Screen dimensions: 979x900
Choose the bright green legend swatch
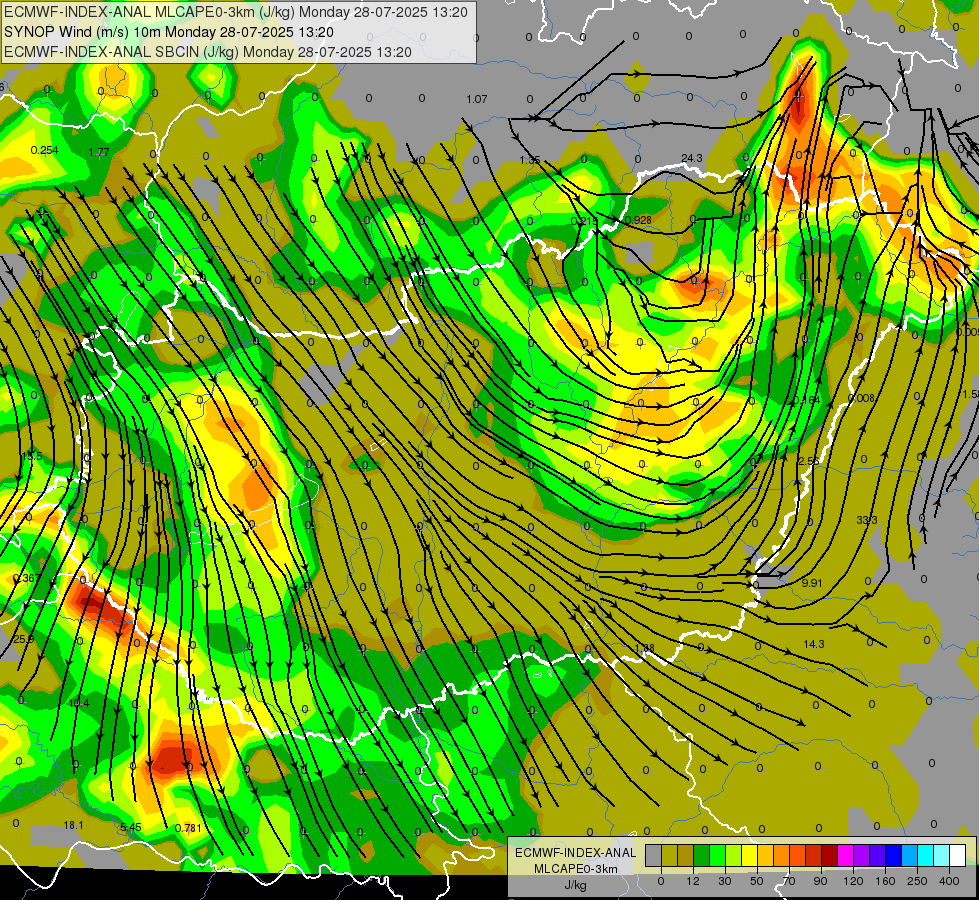point(718,855)
